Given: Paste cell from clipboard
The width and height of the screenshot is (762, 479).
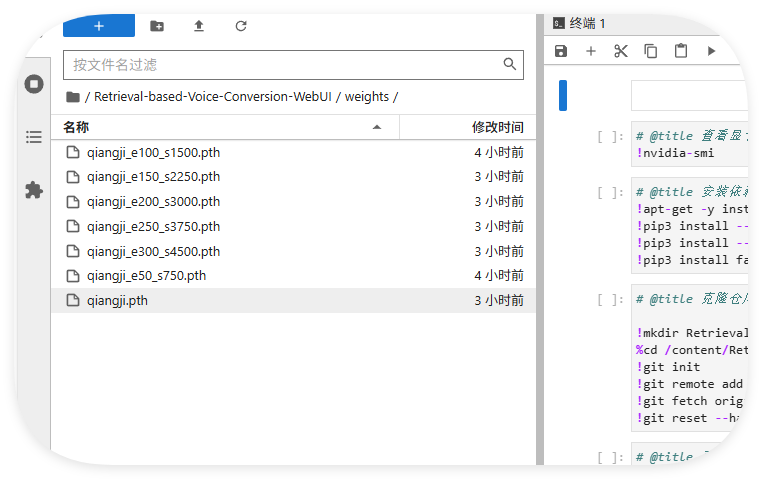Looking at the screenshot, I should [681, 51].
